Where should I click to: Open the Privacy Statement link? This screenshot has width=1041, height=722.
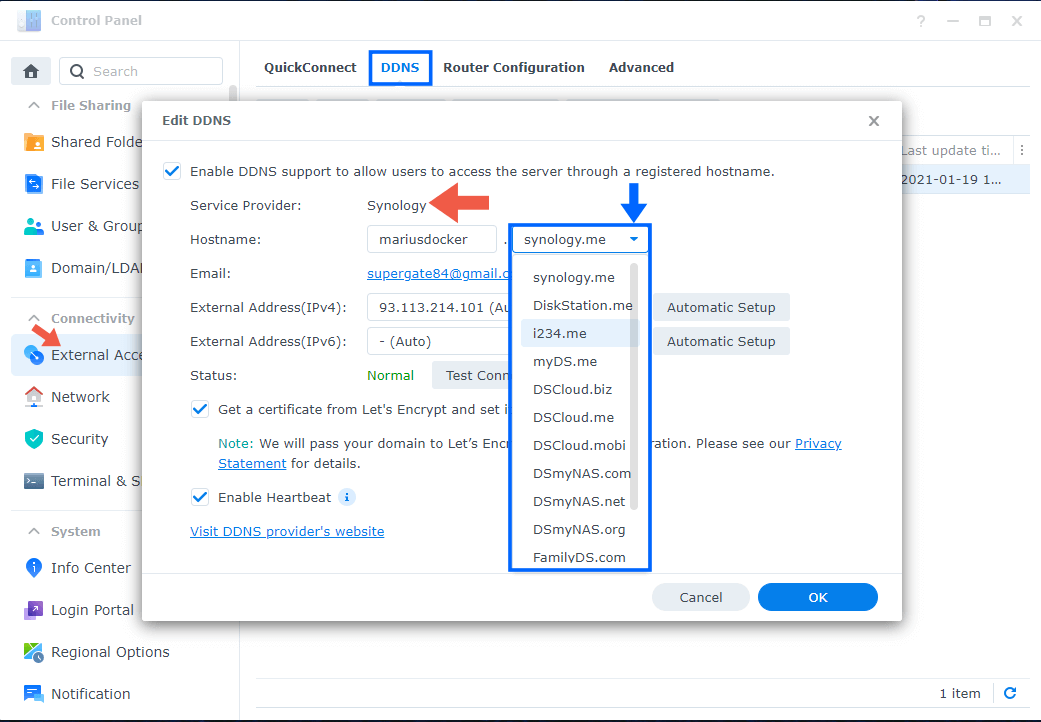click(818, 443)
